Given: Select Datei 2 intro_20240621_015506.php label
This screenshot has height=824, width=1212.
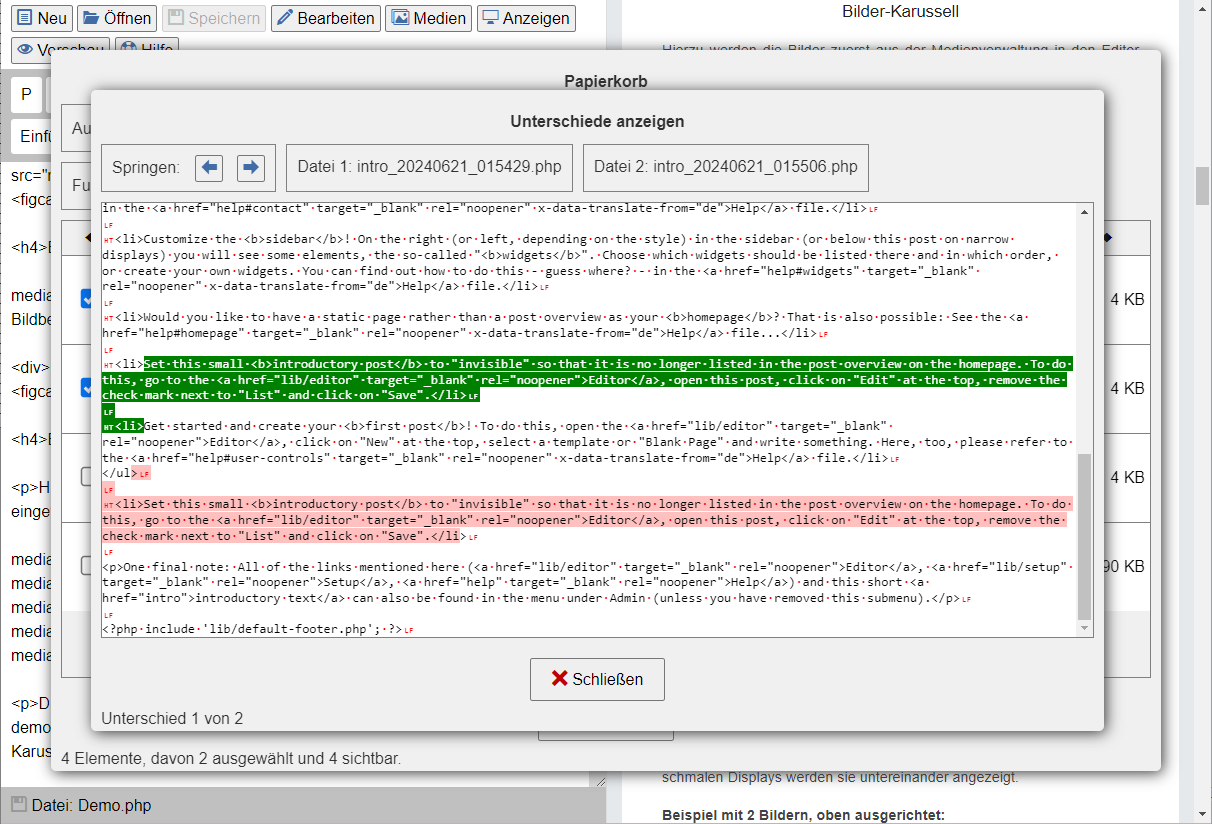Looking at the screenshot, I should click(x=725, y=167).
